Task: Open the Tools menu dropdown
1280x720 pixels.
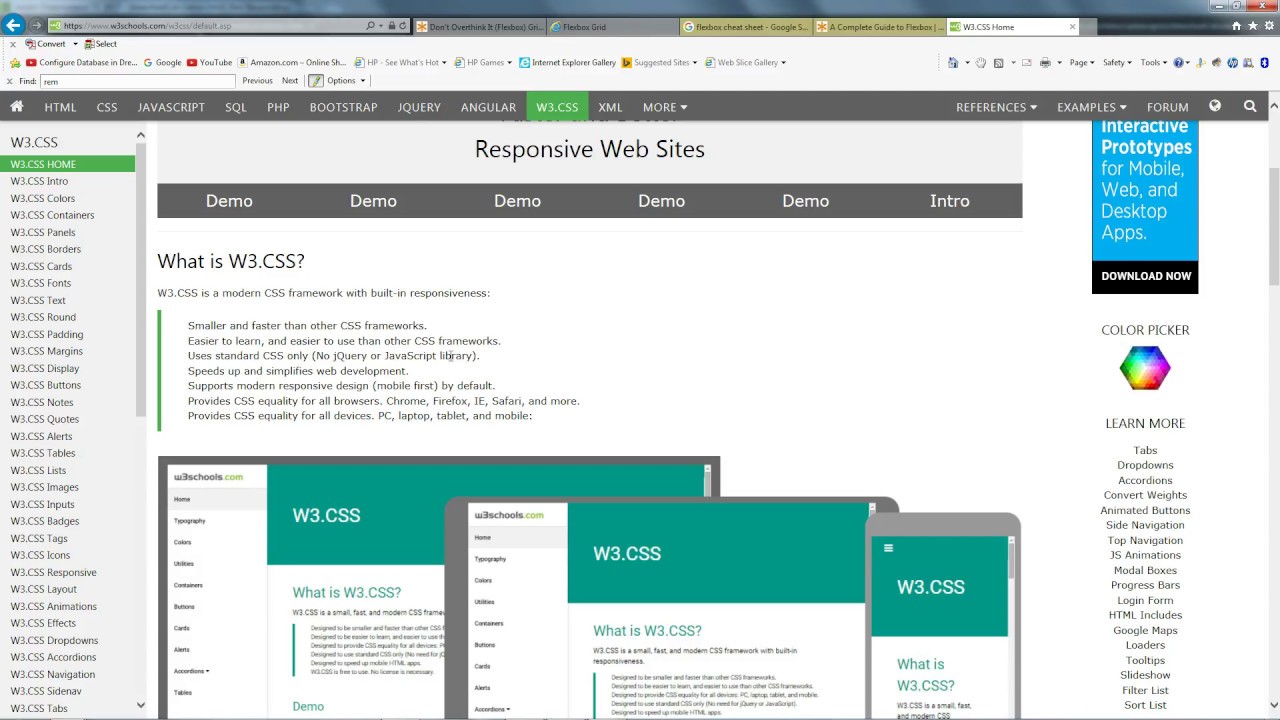Action: (x=1153, y=62)
